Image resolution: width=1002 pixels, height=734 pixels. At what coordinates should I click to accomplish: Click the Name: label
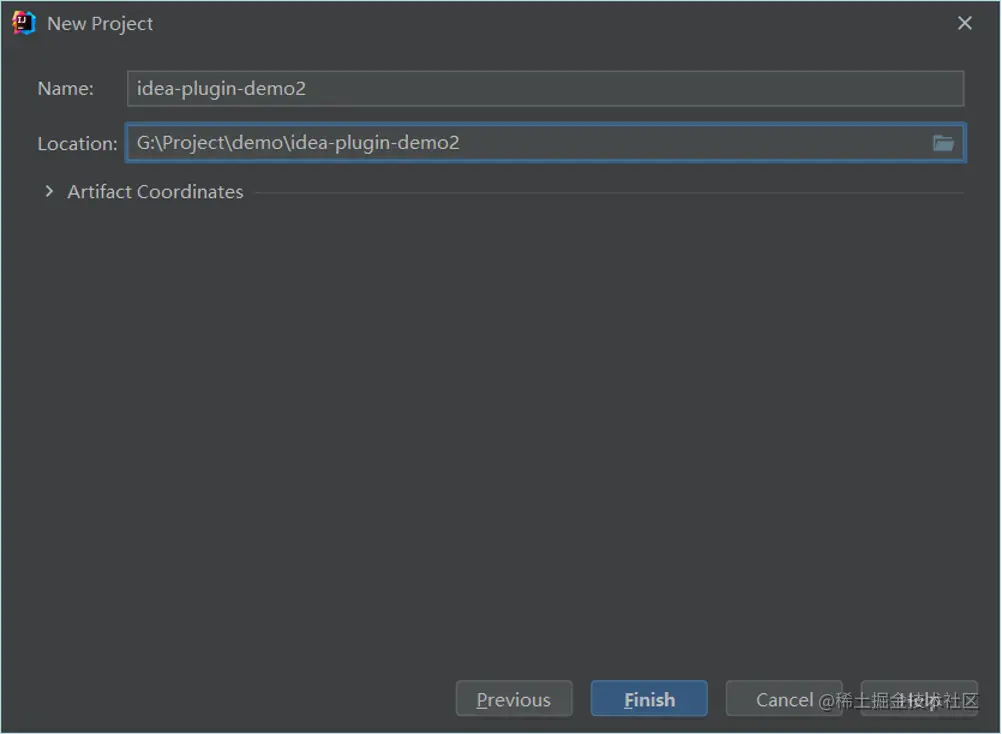pos(66,88)
